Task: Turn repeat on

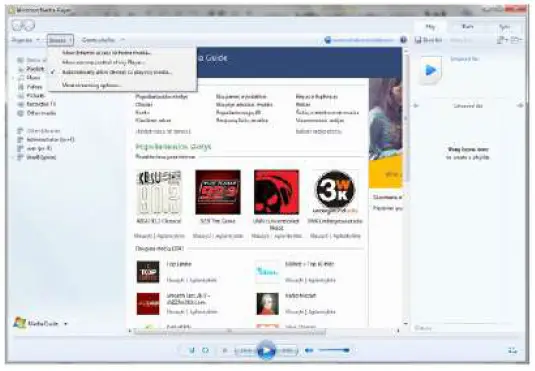Action: tap(205, 350)
